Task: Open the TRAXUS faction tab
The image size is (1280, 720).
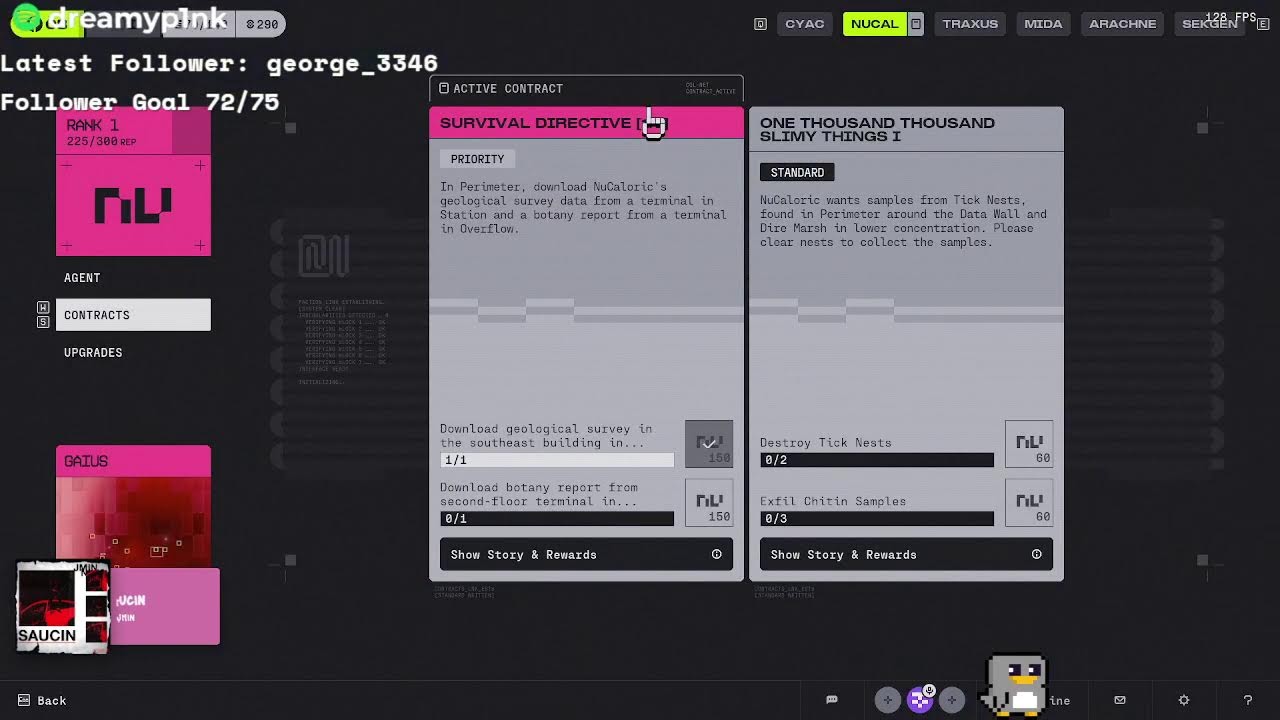Action: 970,24
